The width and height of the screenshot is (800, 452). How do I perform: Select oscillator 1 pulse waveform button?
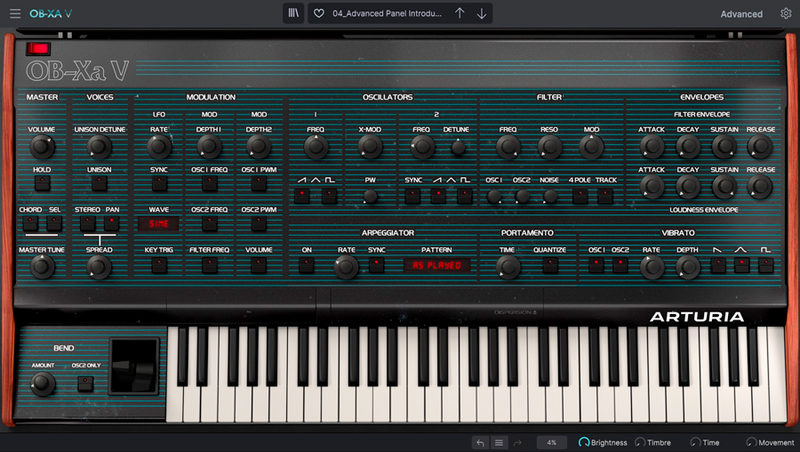(x=330, y=195)
